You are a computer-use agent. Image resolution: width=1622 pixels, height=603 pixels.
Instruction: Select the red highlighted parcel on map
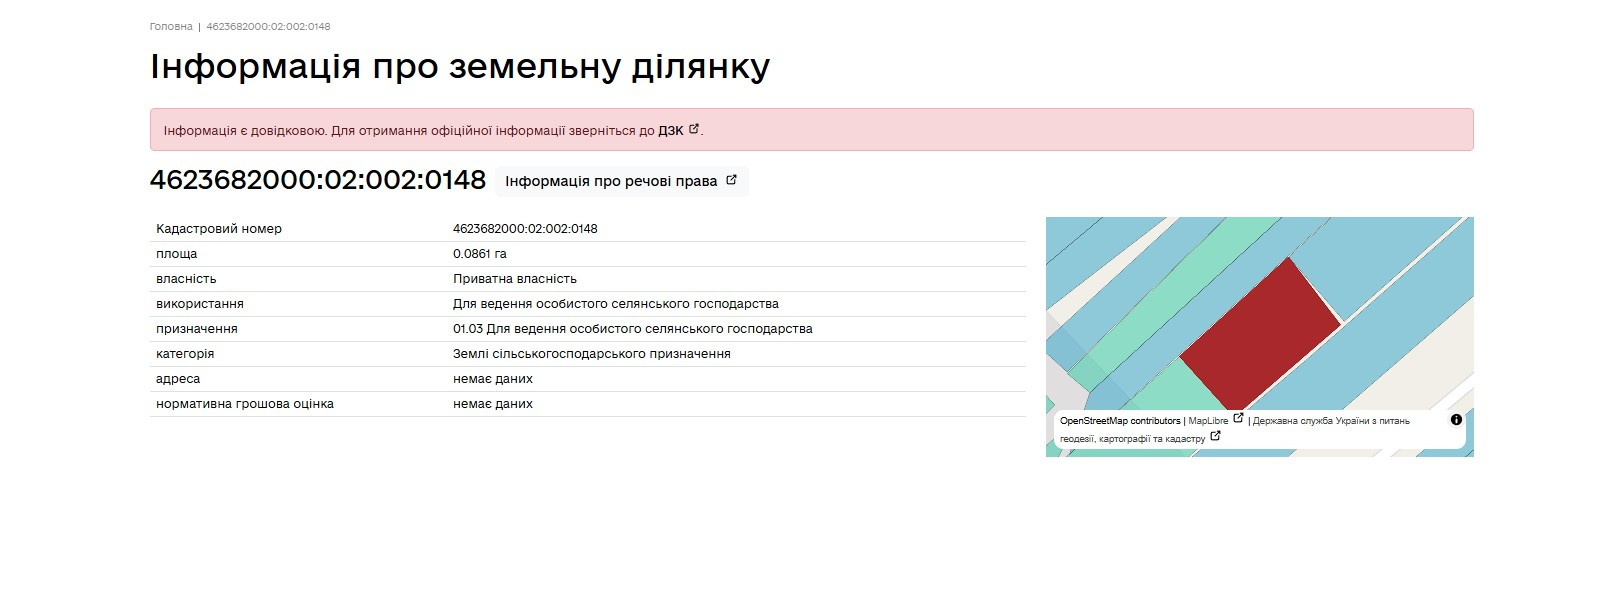coord(1262,330)
